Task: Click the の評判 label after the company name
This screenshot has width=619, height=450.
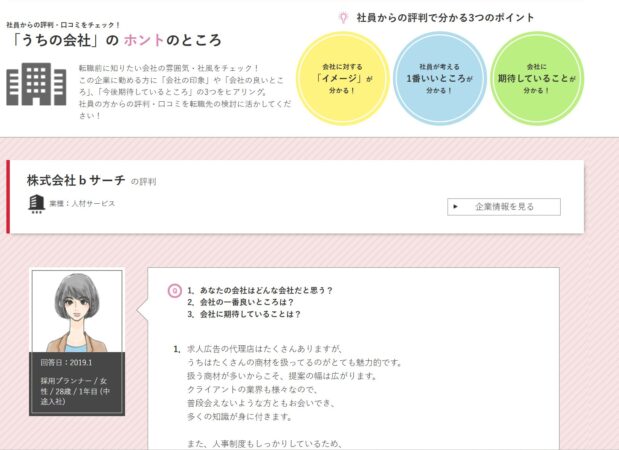Action: click(144, 182)
